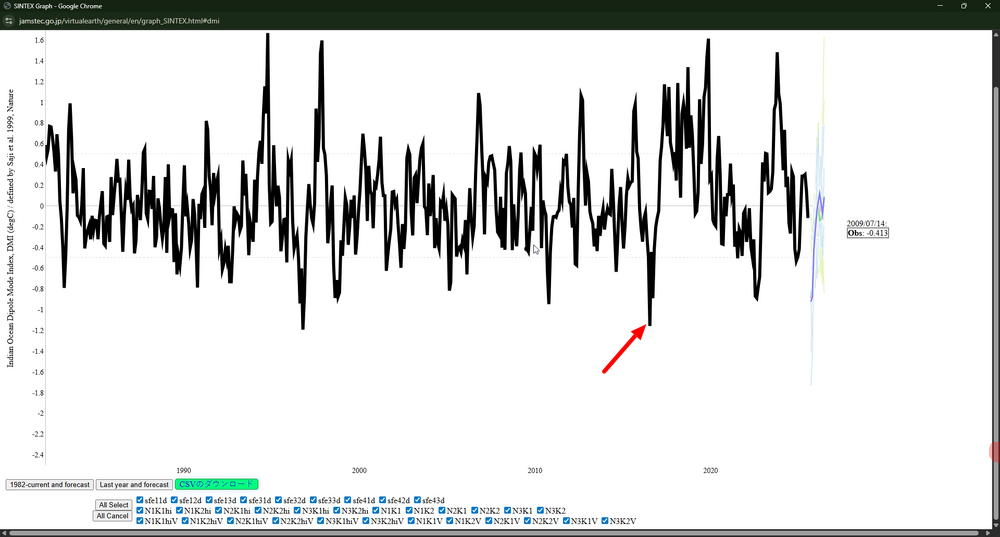Toggle the sfe33d checkbox

click(313, 500)
